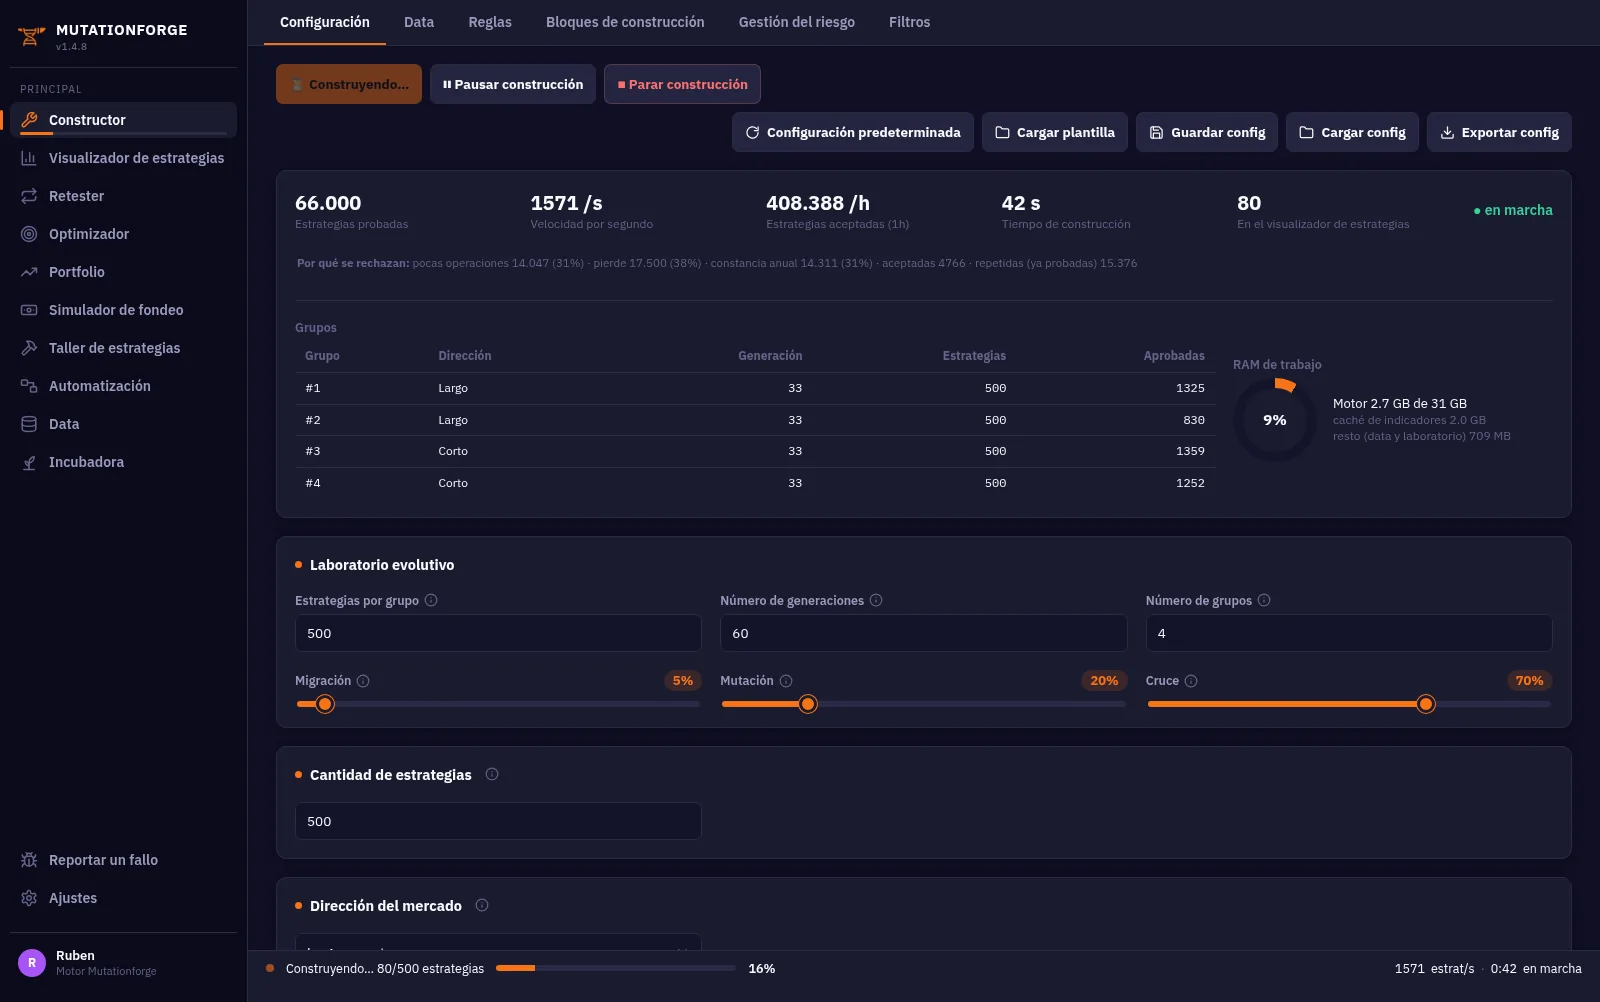1600x1002 pixels.
Task: Click the info icon next to Cruce
Action: pyautogui.click(x=1191, y=681)
